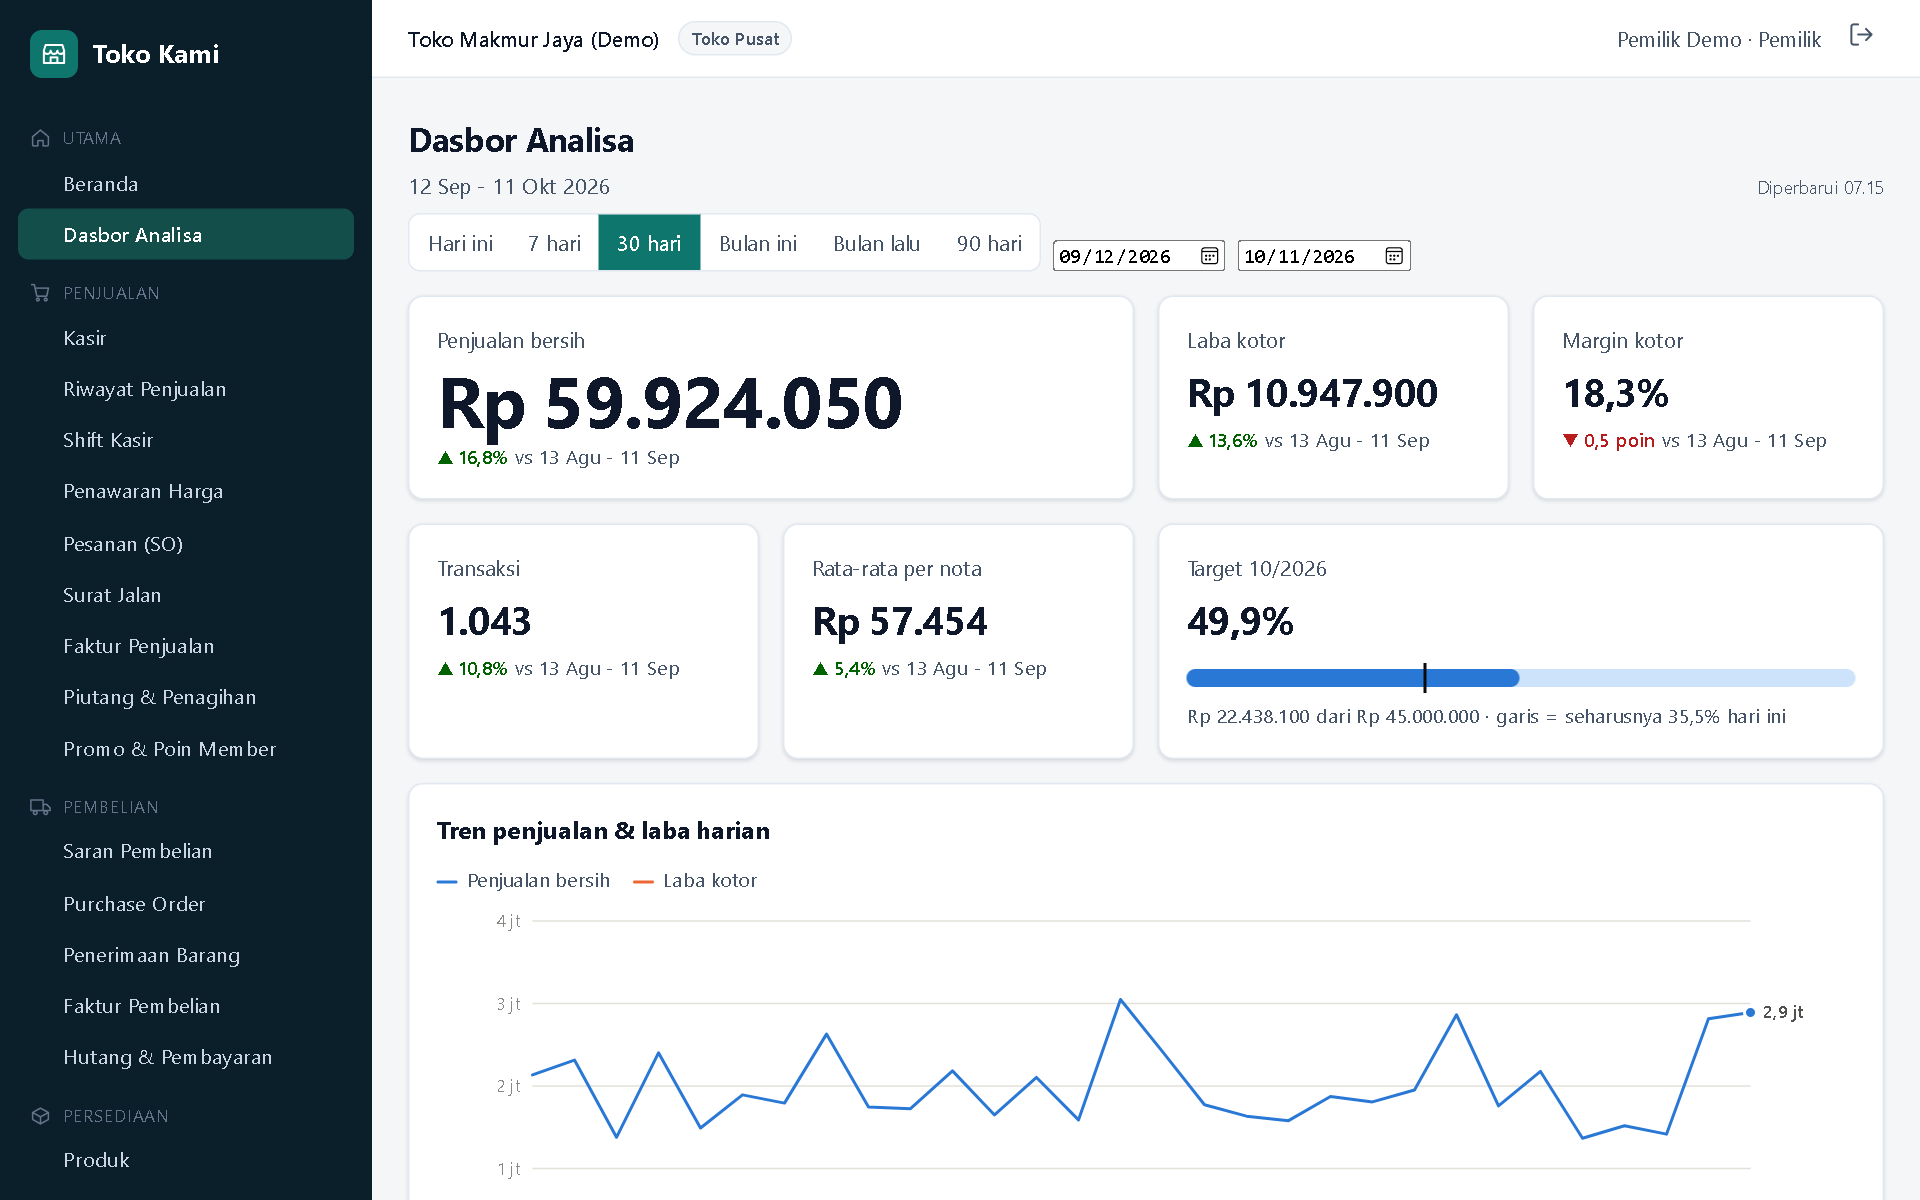Open Penawaran Harga menu item
The width and height of the screenshot is (1920, 1200).
[186, 491]
